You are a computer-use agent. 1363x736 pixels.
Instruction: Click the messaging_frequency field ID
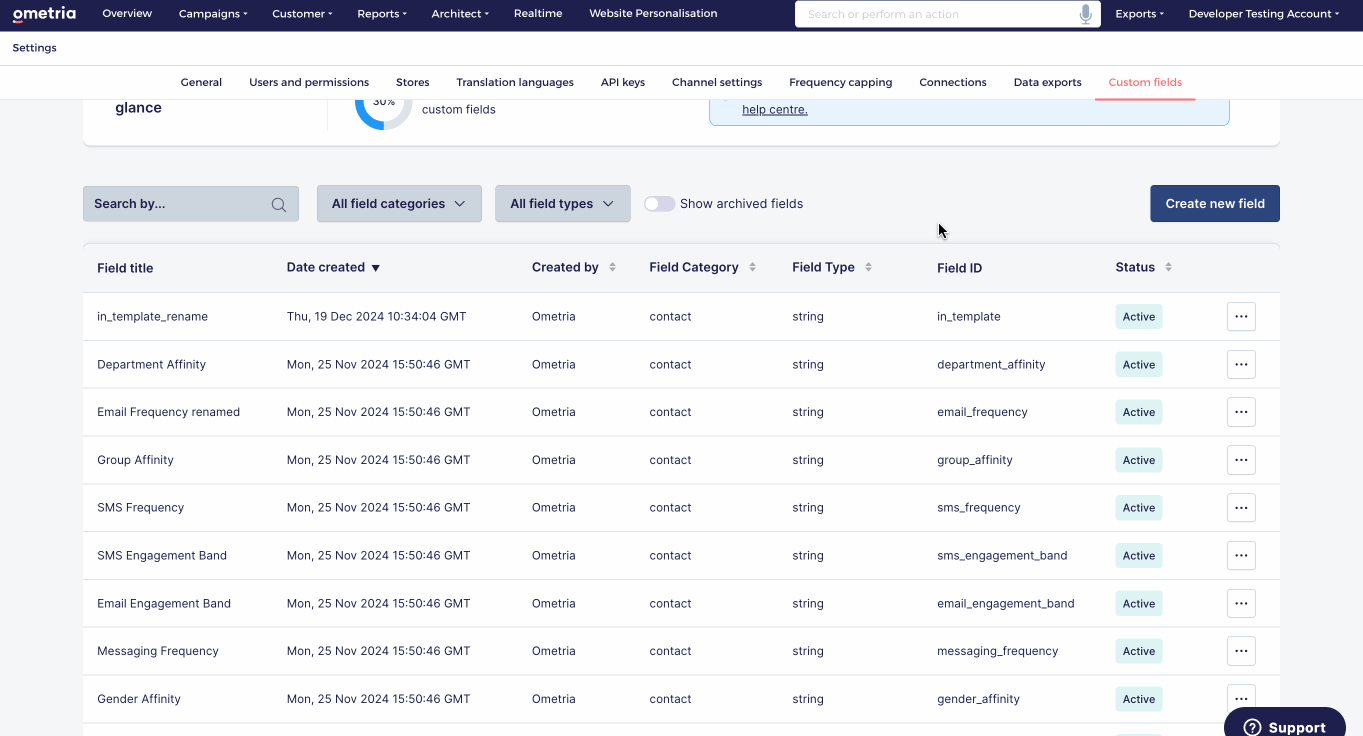(998, 651)
